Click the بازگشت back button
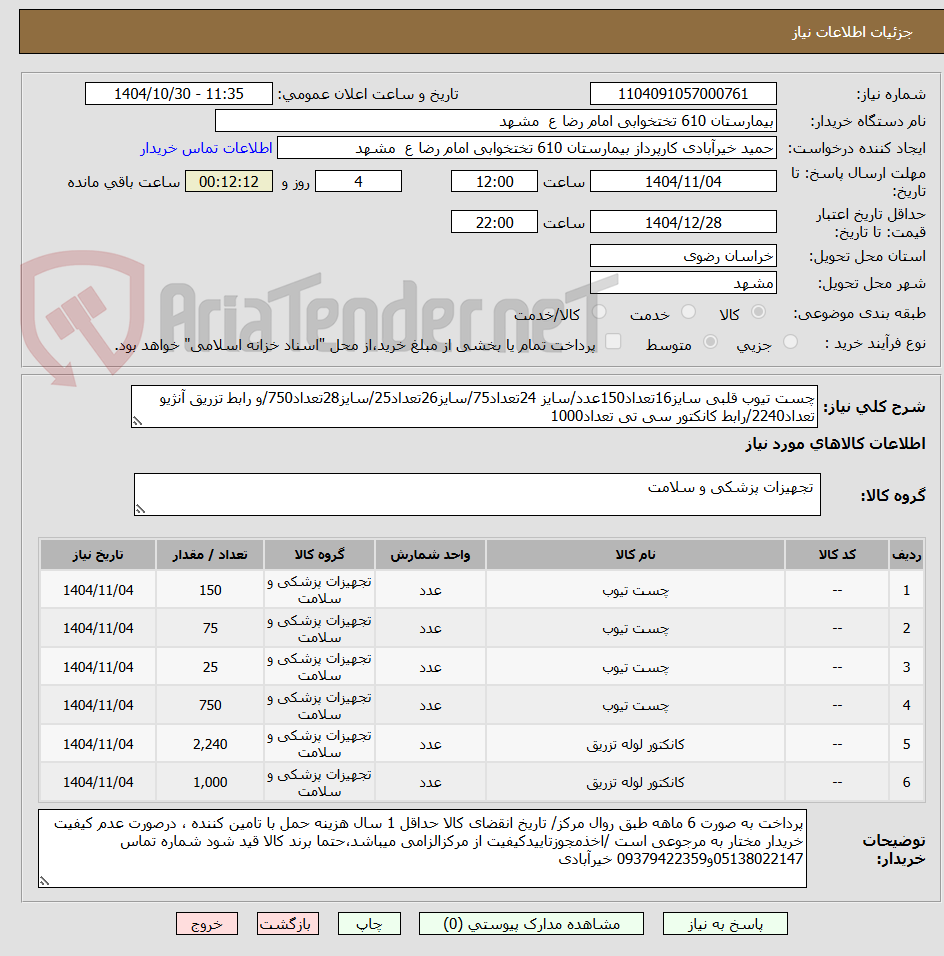Viewport: 944px width, 956px height. (x=288, y=924)
